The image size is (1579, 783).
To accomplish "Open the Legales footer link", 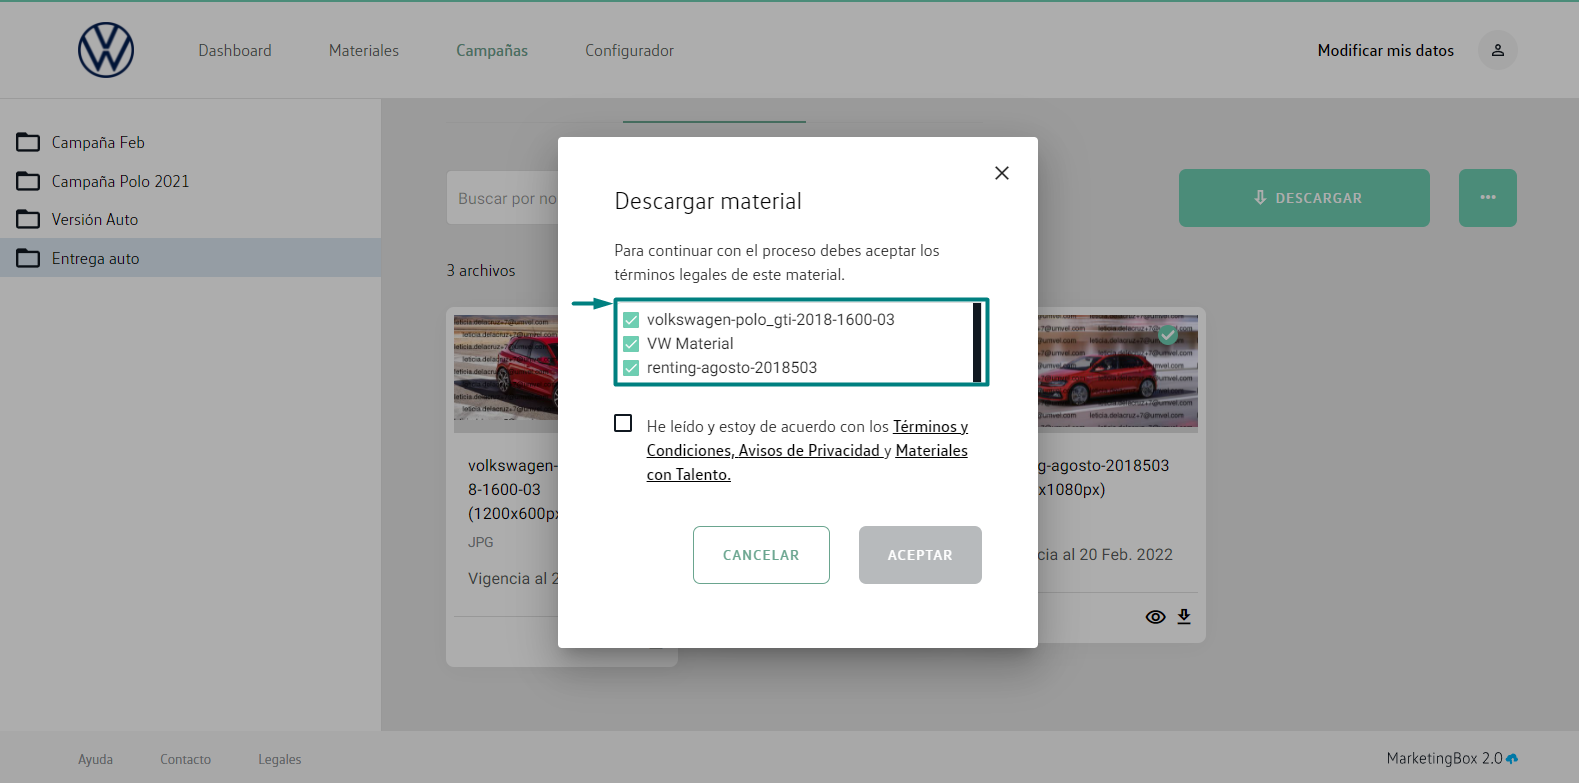I will 279,760.
